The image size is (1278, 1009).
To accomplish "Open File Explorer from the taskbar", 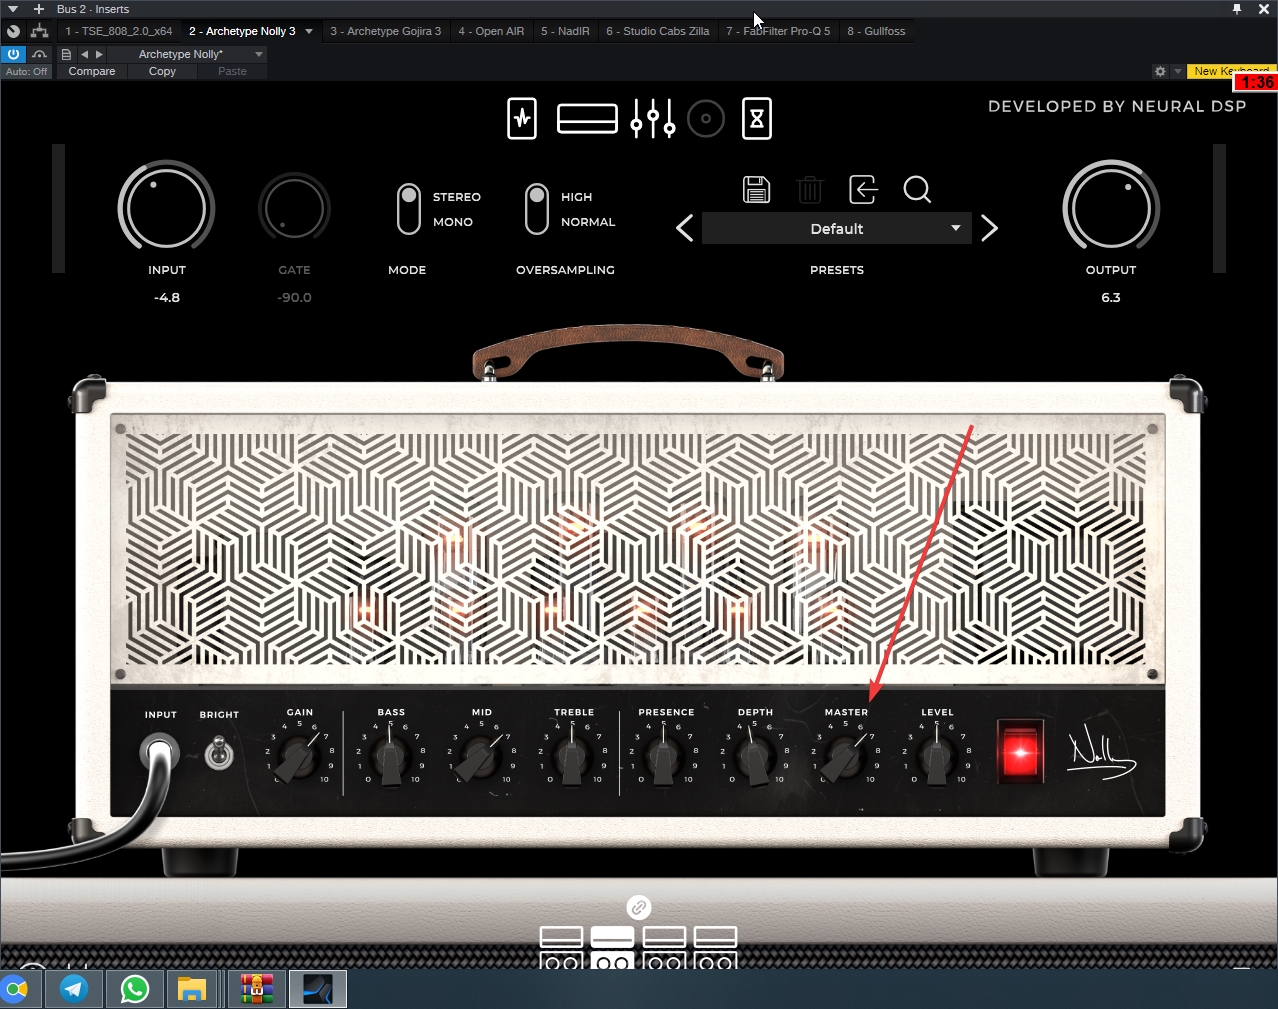I will [192, 989].
